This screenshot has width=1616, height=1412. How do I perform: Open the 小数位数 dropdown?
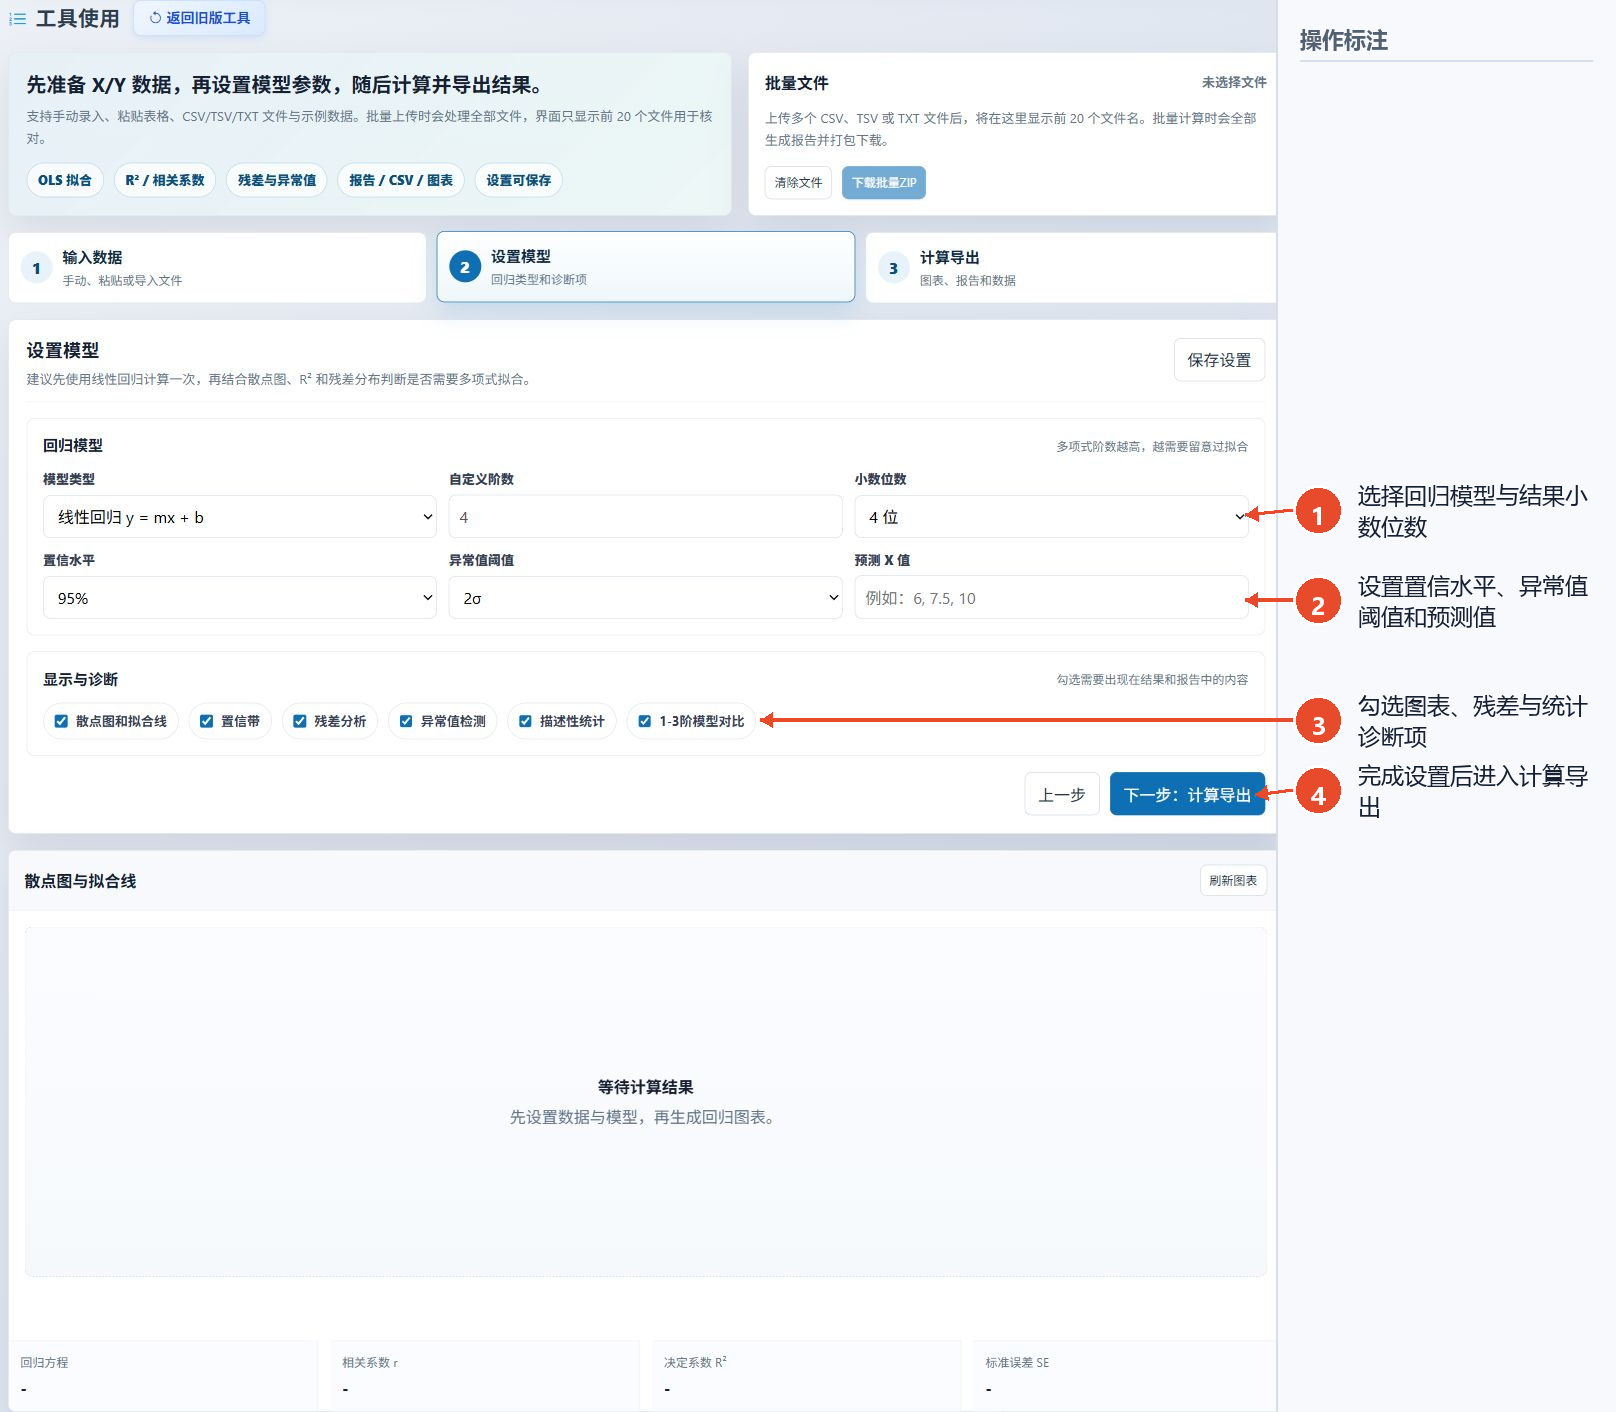[1051, 517]
